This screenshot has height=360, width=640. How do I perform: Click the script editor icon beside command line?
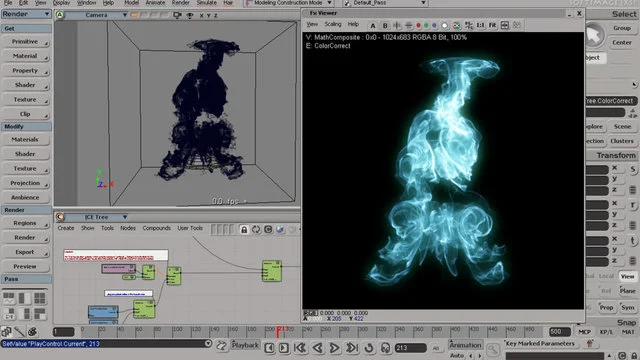click(x=222, y=346)
